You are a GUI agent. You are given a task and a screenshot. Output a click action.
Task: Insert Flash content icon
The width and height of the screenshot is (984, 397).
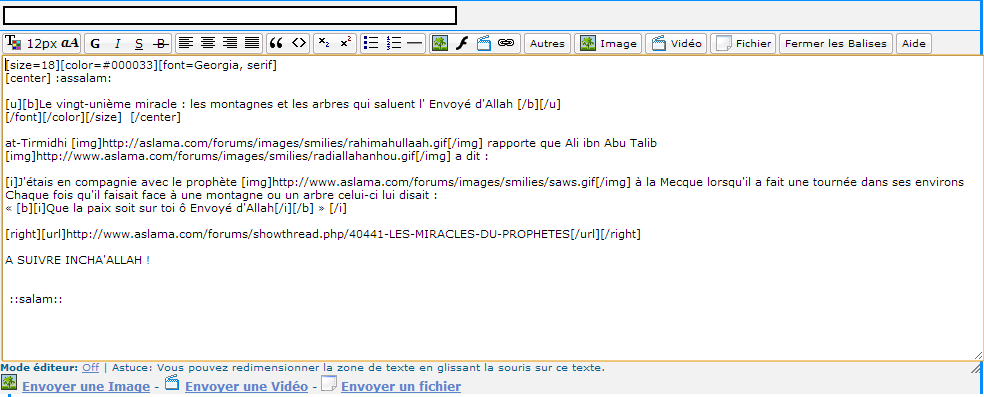(461, 43)
